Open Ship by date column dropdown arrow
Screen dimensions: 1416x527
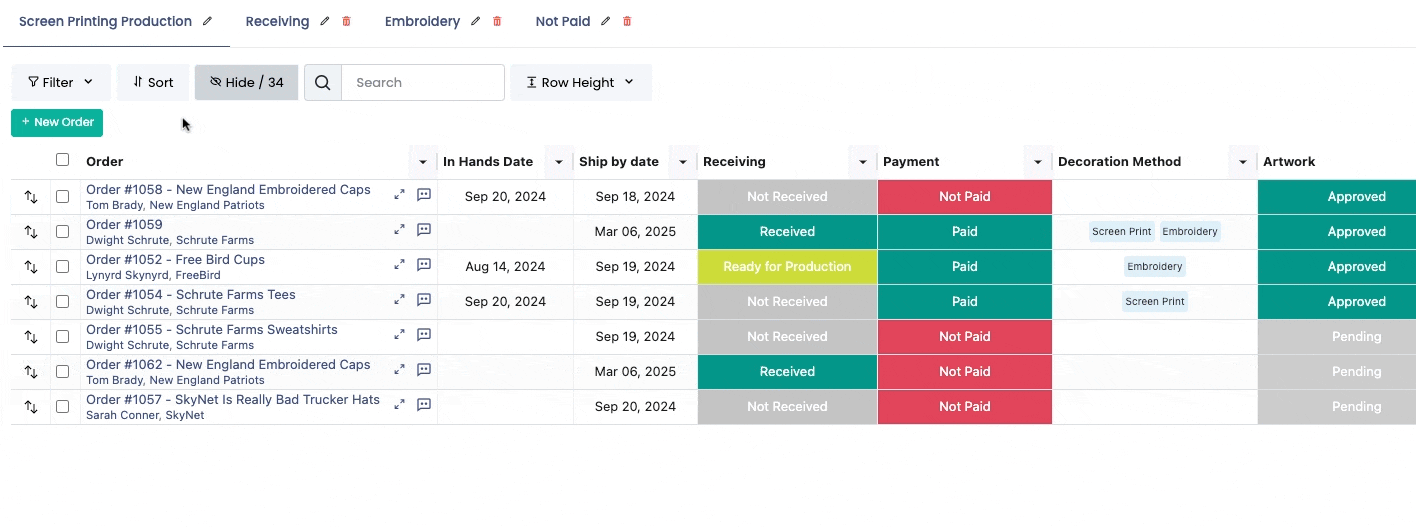pyautogui.click(x=683, y=162)
